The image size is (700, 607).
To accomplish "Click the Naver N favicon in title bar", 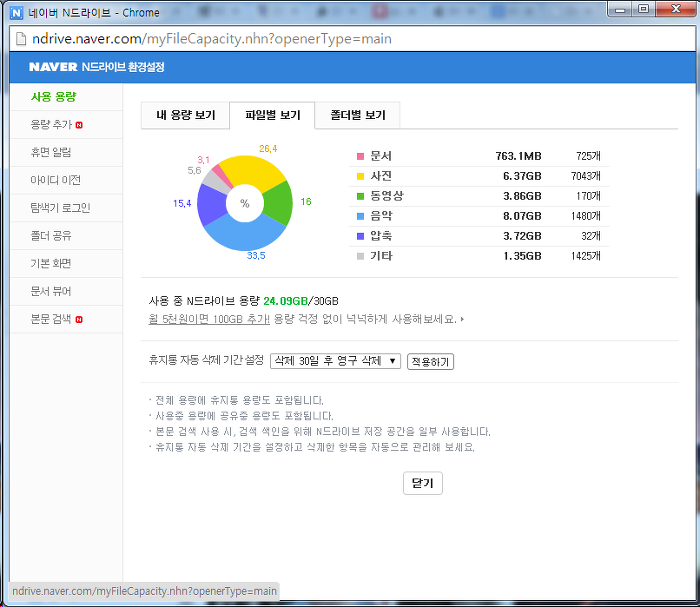I will click(17, 12).
